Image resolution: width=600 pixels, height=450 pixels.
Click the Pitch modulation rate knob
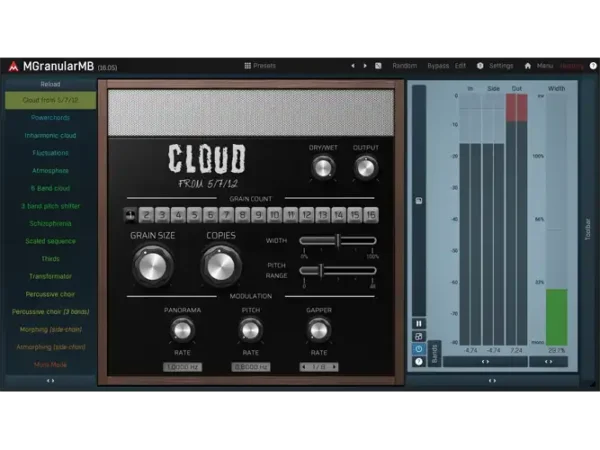coord(251,330)
